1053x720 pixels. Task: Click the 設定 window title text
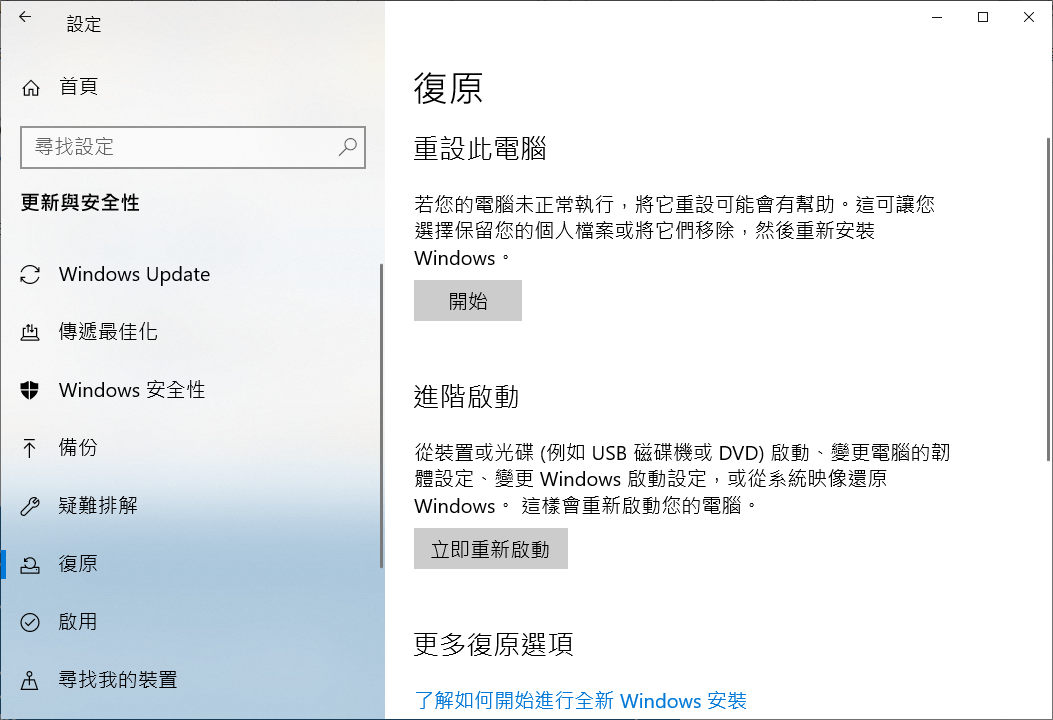pos(84,24)
